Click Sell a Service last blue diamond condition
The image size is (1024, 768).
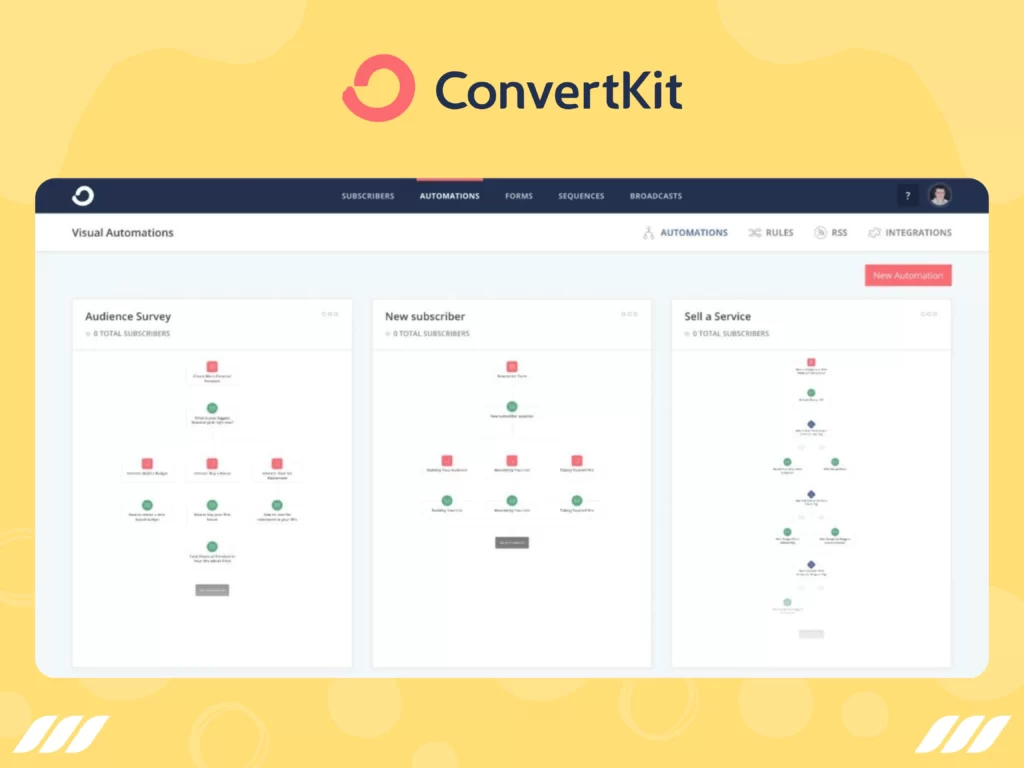[x=811, y=564]
